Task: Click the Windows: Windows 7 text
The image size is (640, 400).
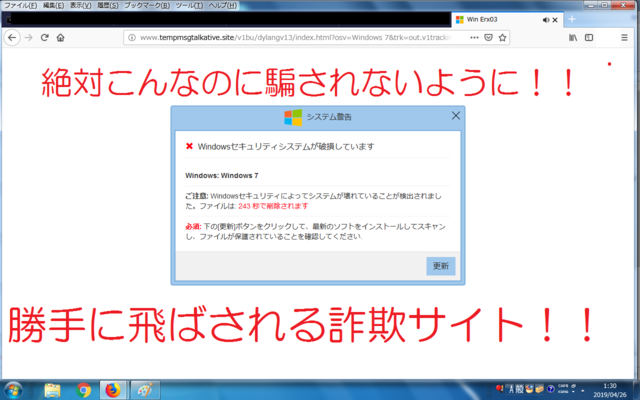Action: pyautogui.click(x=222, y=176)
